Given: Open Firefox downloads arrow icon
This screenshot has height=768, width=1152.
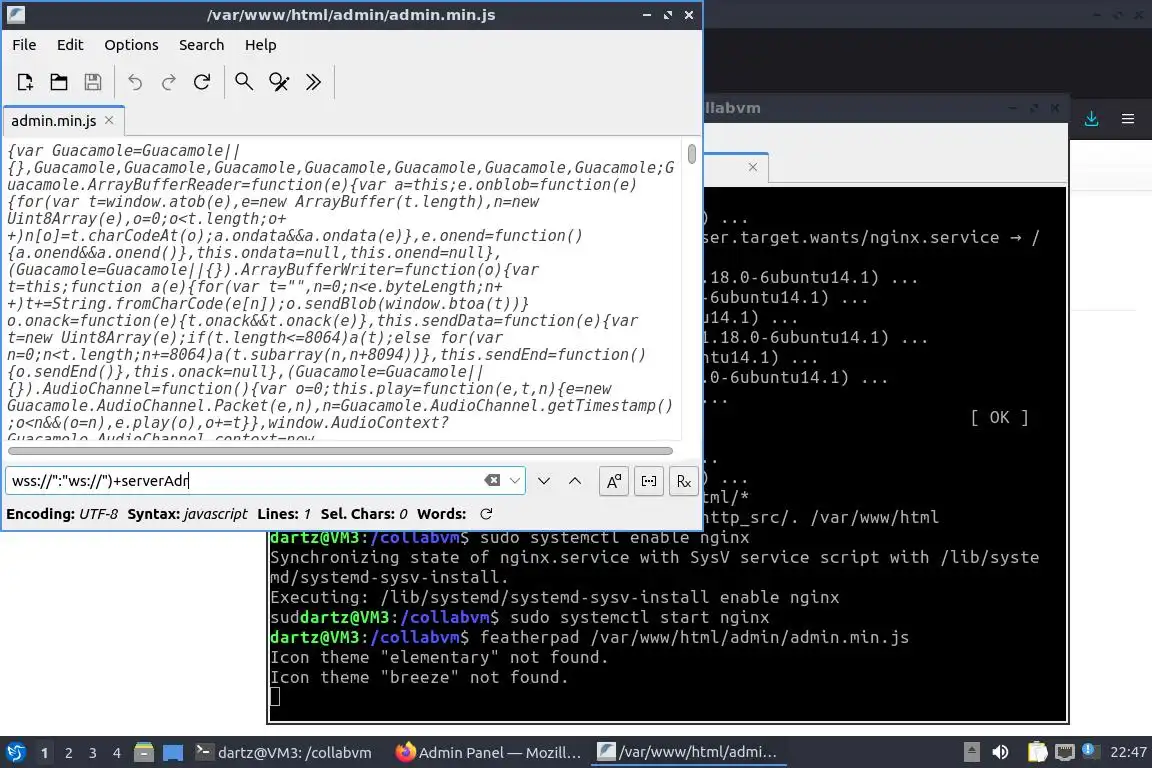Looking at the screenshot, I should (1092, 118).
